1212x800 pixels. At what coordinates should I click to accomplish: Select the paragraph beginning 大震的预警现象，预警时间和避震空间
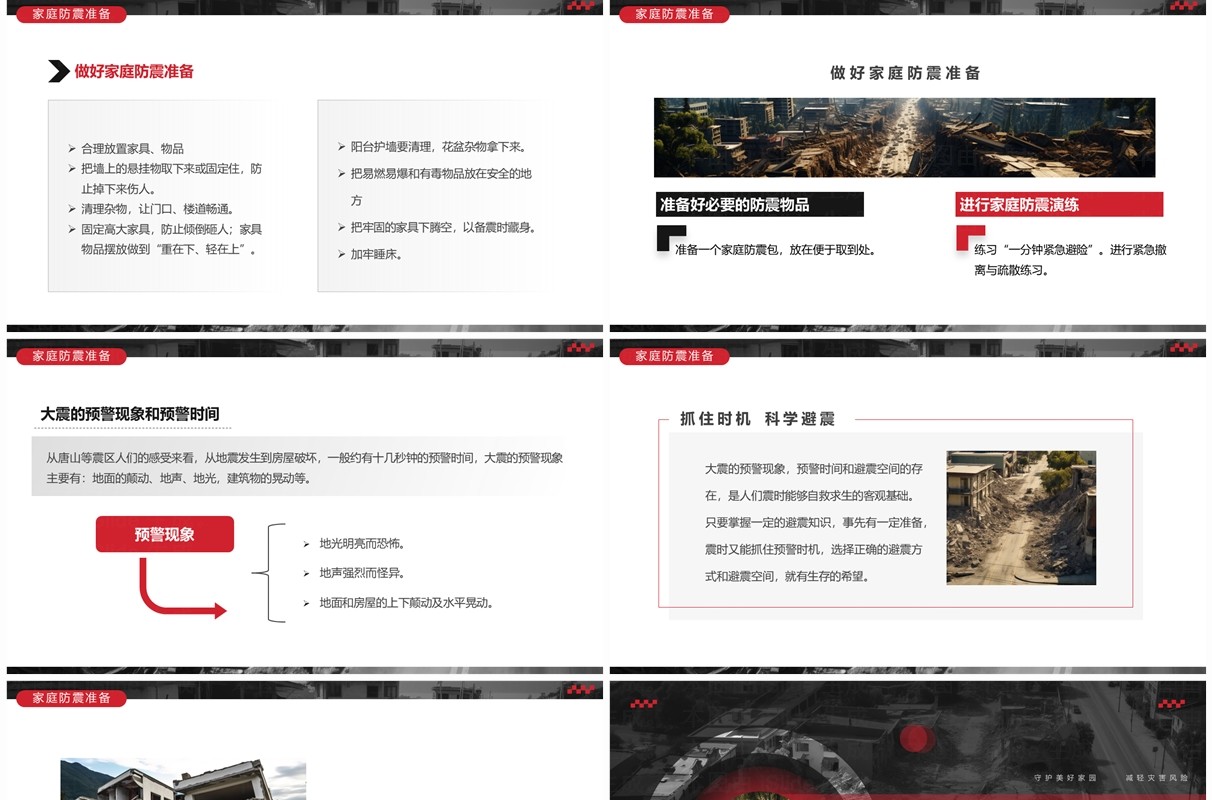[x=815, y=522]
